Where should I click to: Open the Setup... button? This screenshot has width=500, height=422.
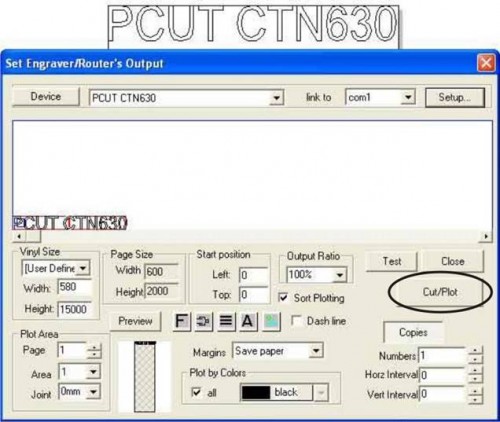(455, 97)
